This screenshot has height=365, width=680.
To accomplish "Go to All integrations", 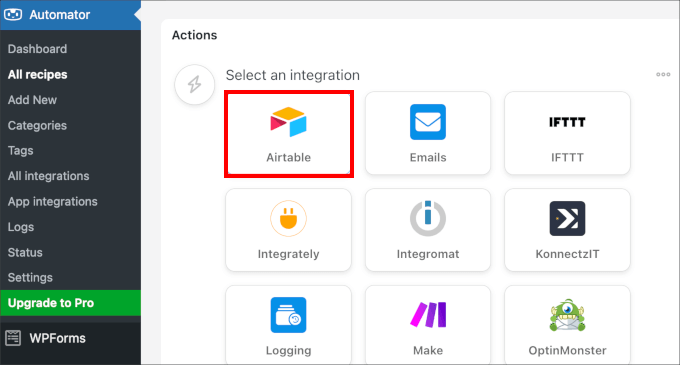I will tap(49, 176).
